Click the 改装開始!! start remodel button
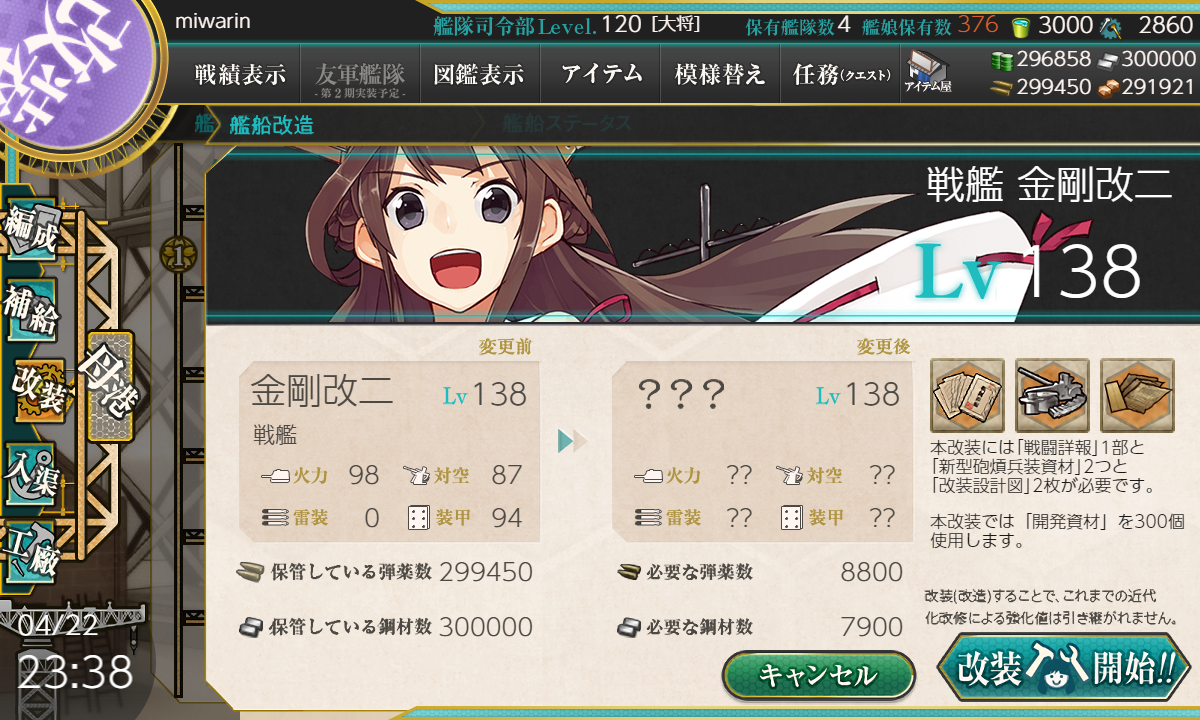 click(1065, 667)
